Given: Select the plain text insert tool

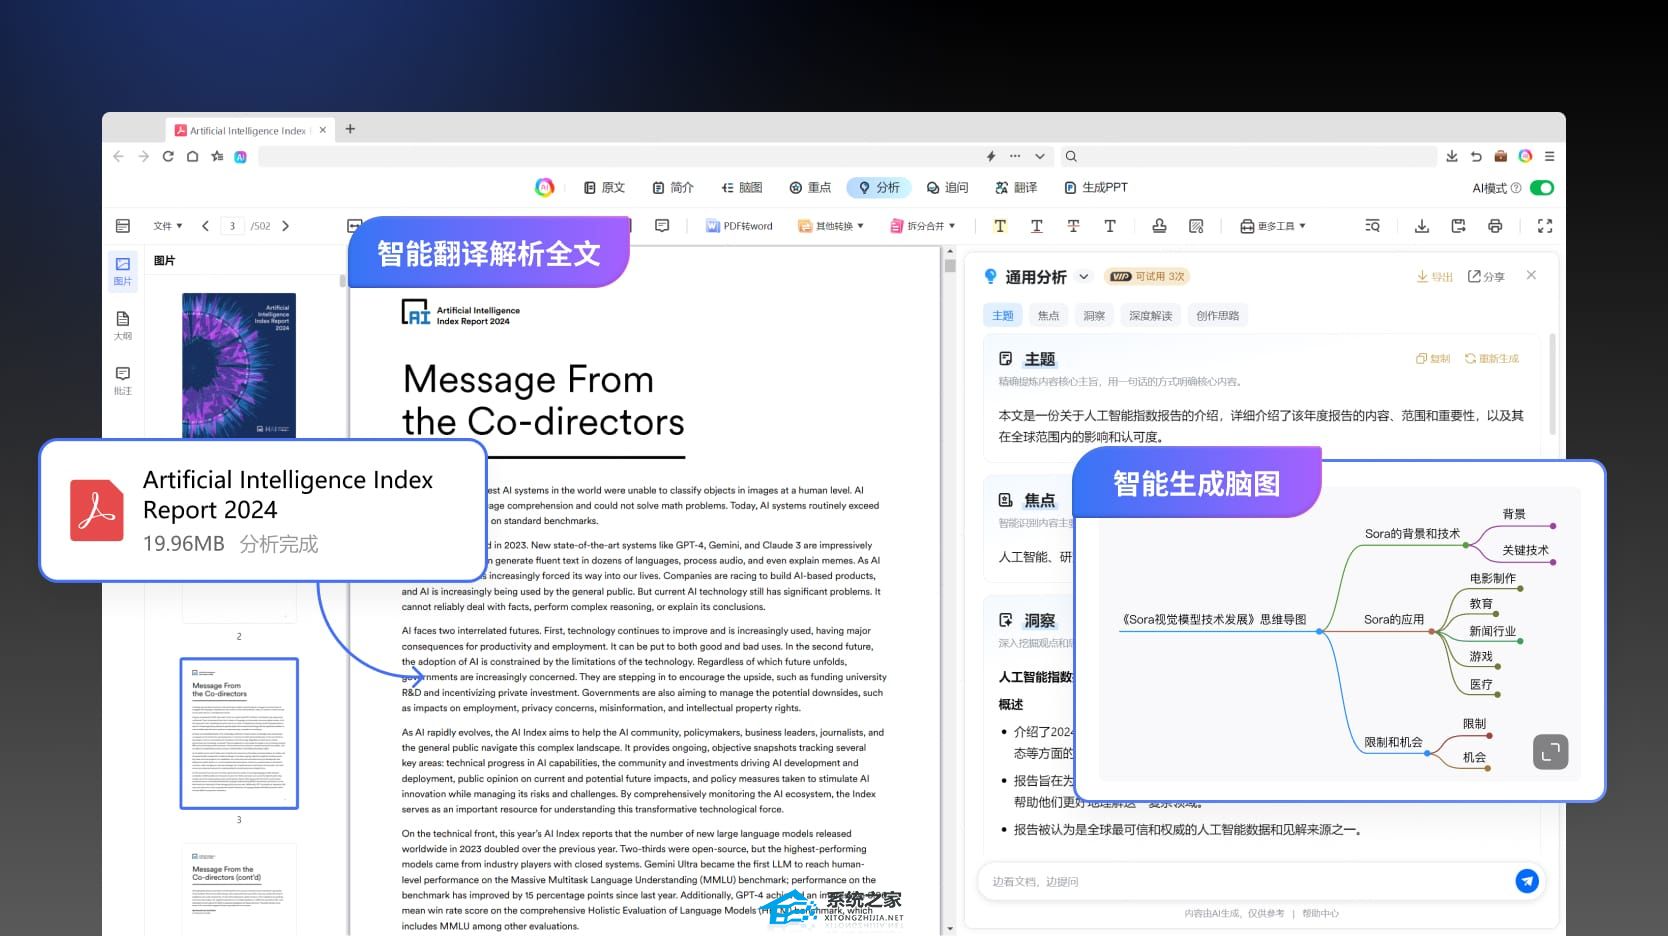Looking at the screenshot, I should pos(1110,226).
